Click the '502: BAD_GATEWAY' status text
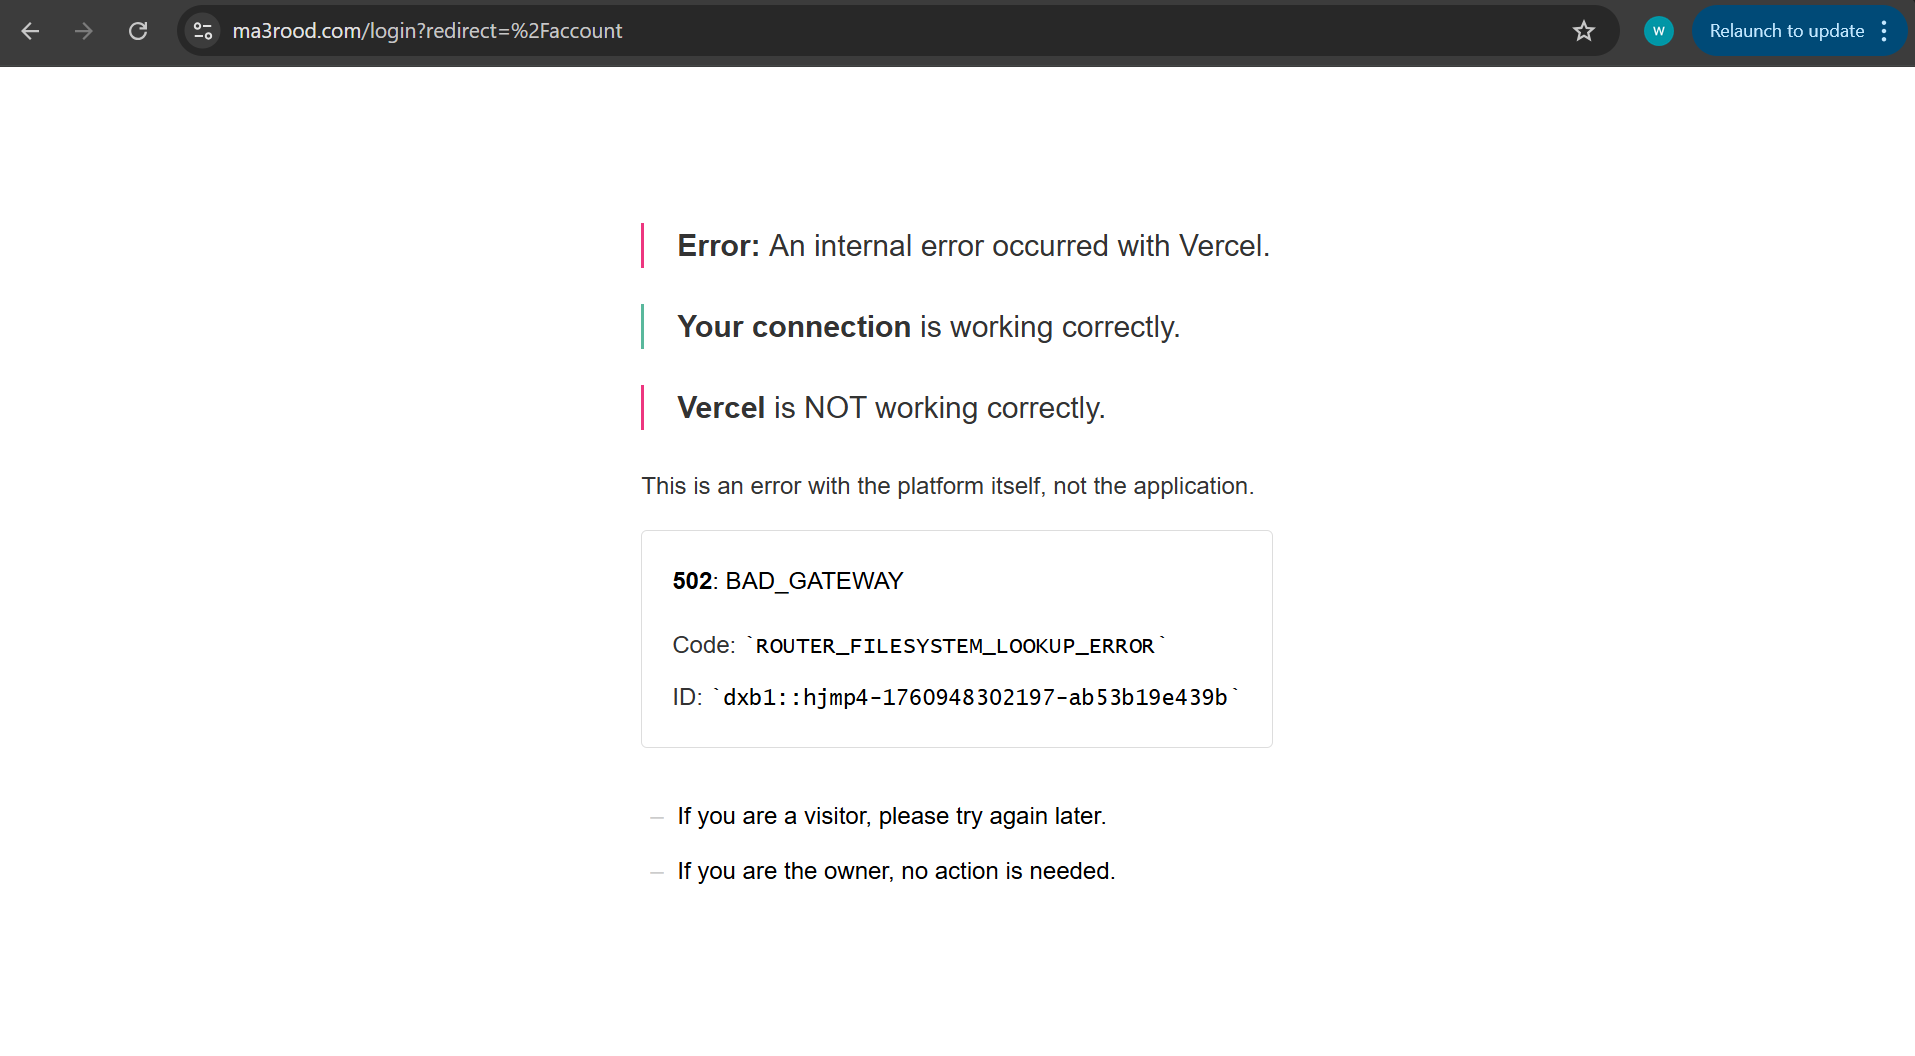The image size is (1915, 1056). pyautogui.click(x=788, y=581)
